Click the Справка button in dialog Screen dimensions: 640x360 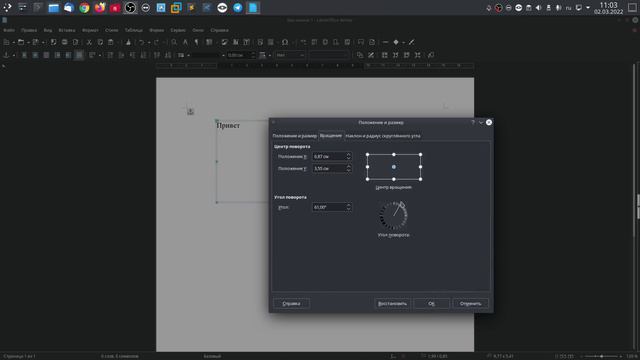291,304
